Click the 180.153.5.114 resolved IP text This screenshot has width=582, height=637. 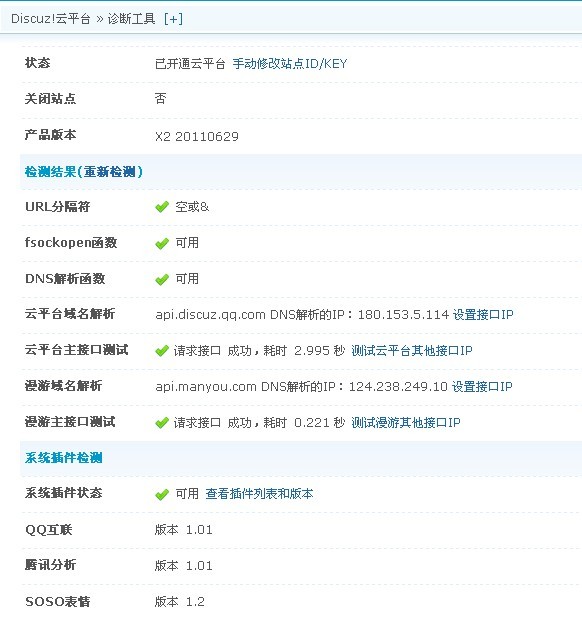pos(403,314)
